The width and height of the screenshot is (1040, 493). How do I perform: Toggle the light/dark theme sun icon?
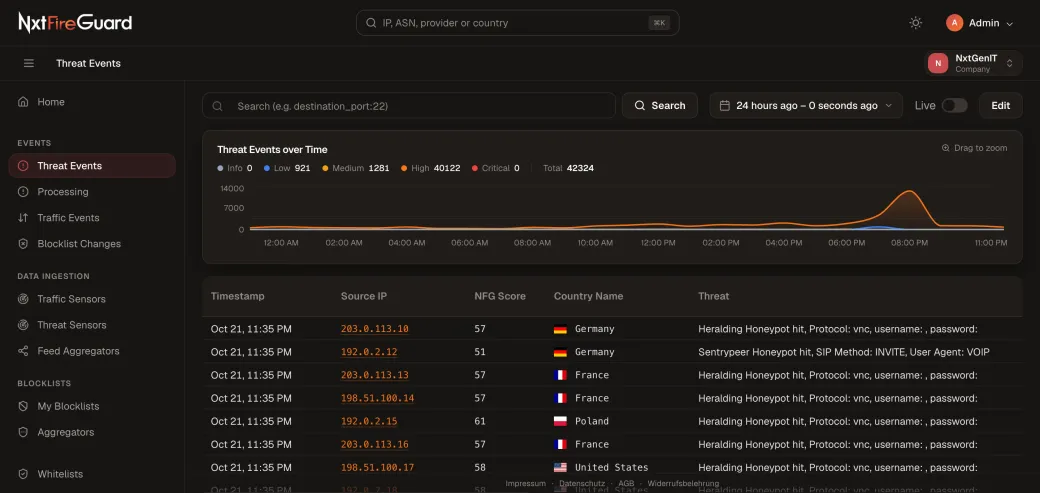coord(915,23)
